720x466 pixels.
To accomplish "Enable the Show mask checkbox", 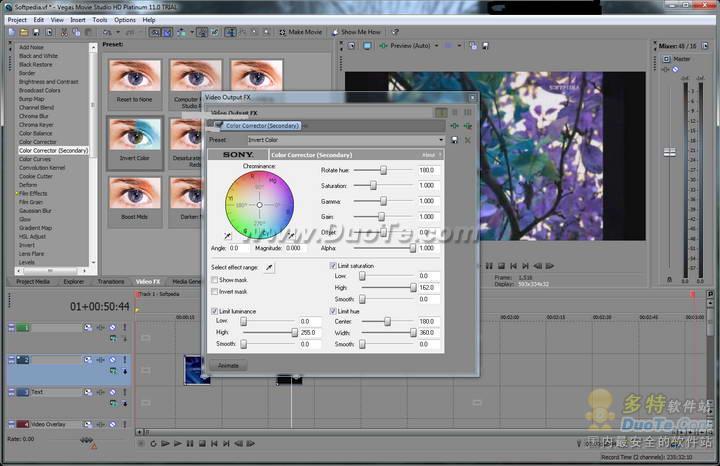I will tap(215, 280).
